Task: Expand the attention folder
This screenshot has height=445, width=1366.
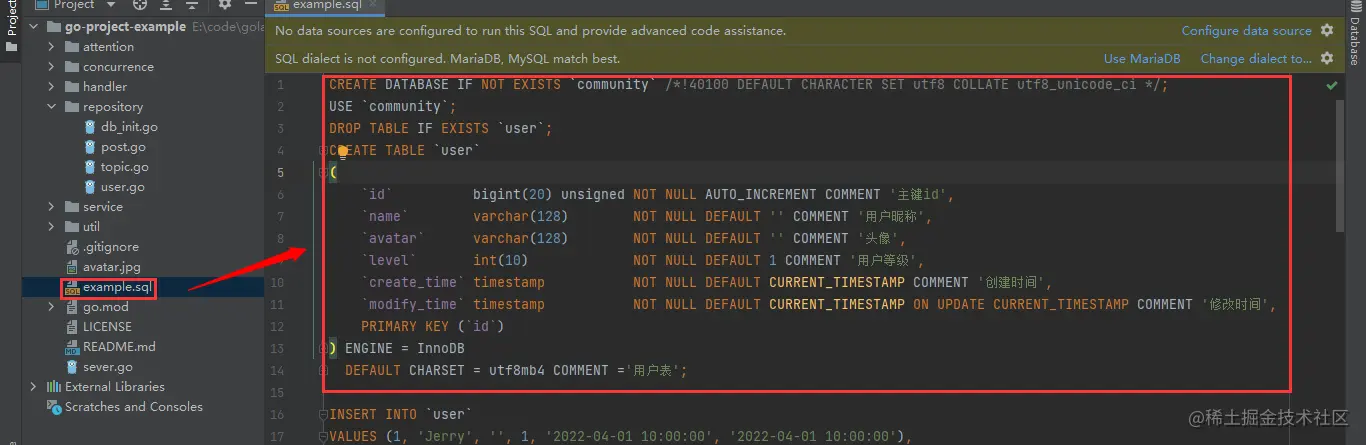Action: pos(52,47)
